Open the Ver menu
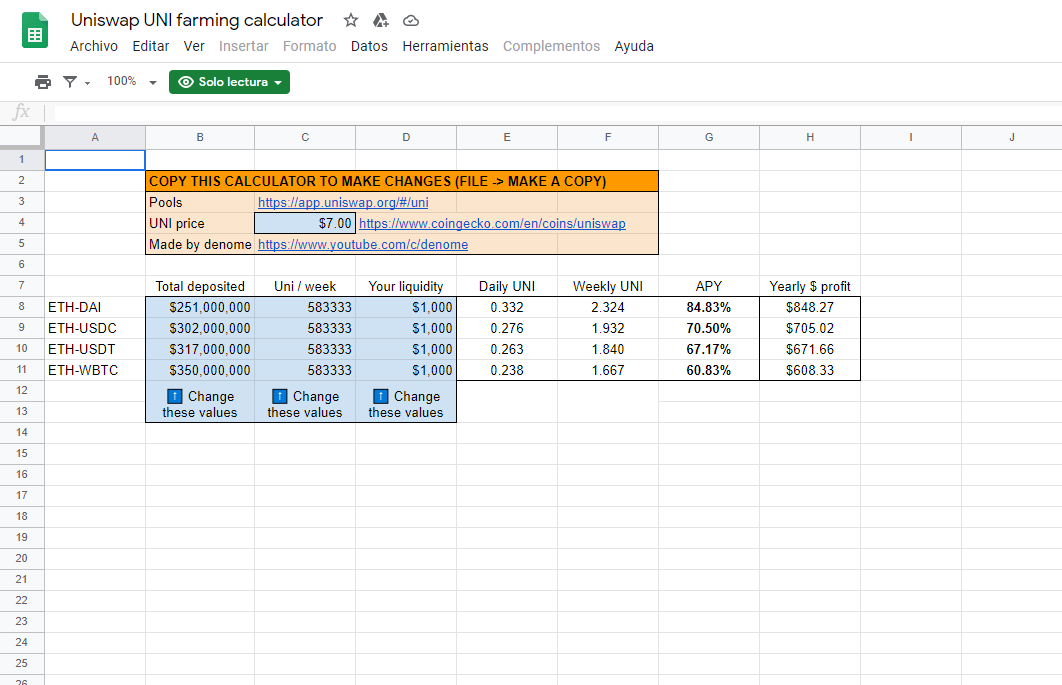This screenshot has width=1062, height=685. click(x=194, y=46)
